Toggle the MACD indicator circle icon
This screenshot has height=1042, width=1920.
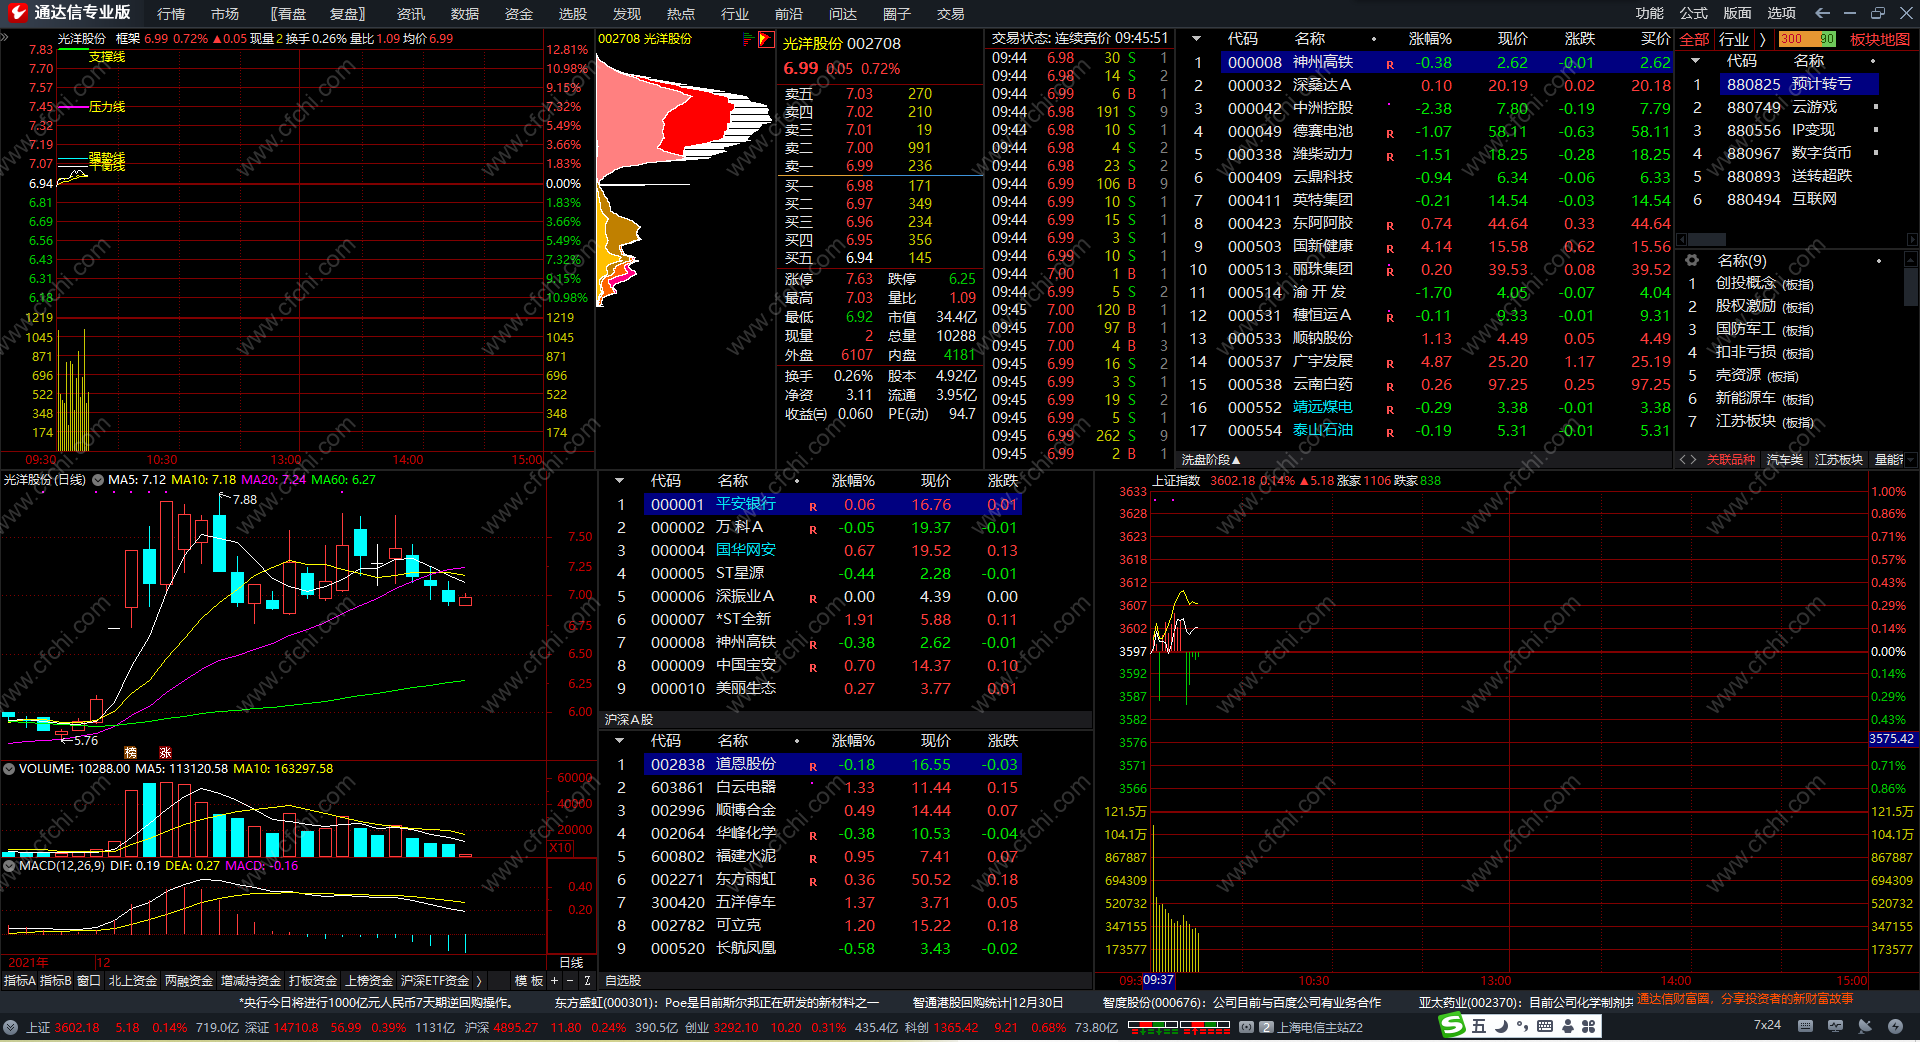point(9,866)
